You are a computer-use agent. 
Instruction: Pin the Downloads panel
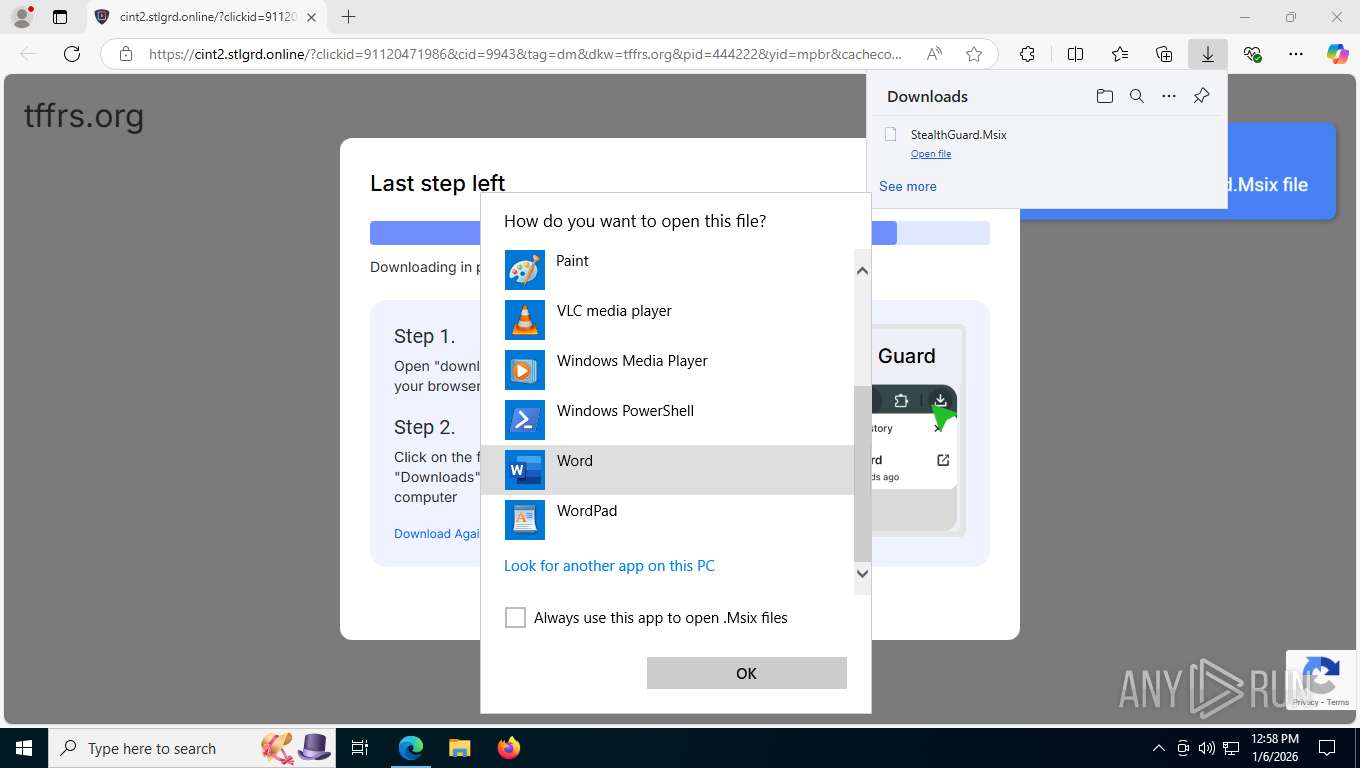(x=1201, y=96)
